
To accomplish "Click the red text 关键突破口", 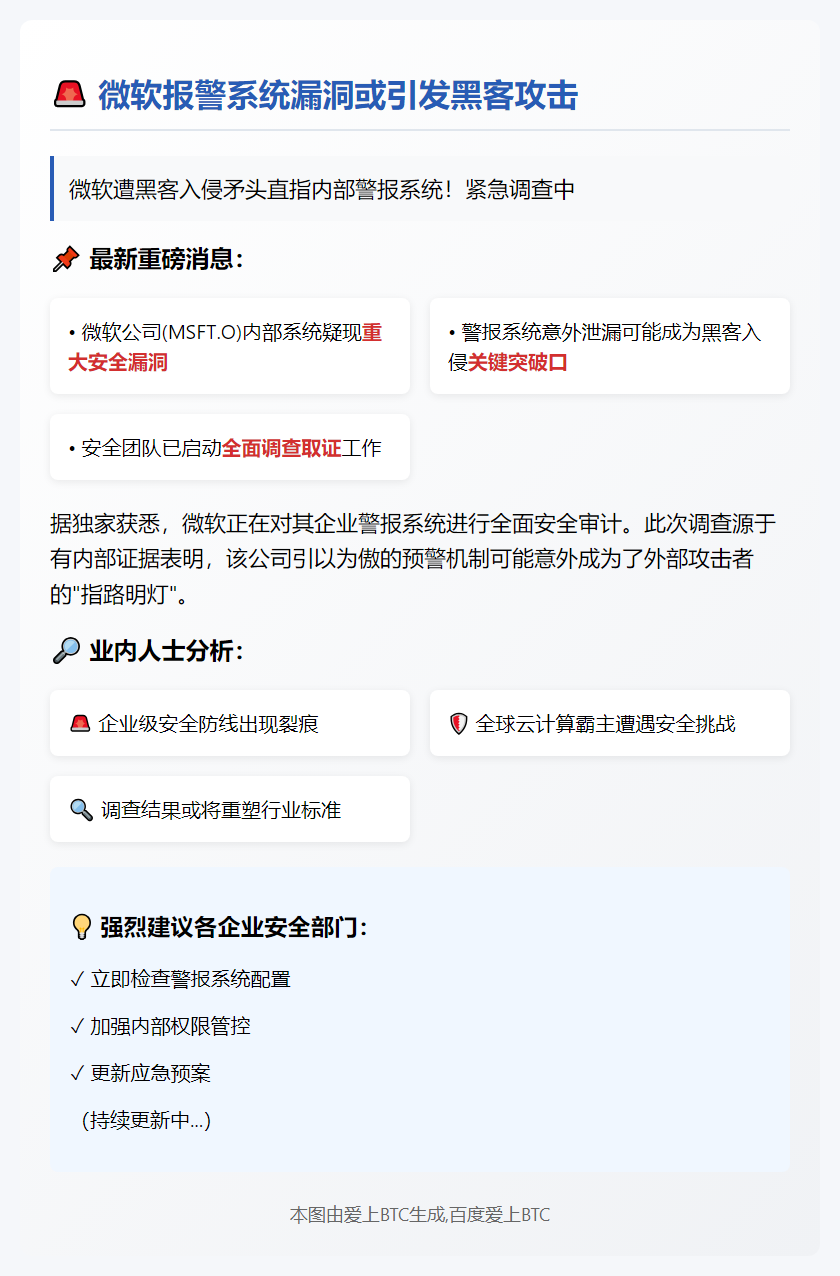I will click(518, 362).
